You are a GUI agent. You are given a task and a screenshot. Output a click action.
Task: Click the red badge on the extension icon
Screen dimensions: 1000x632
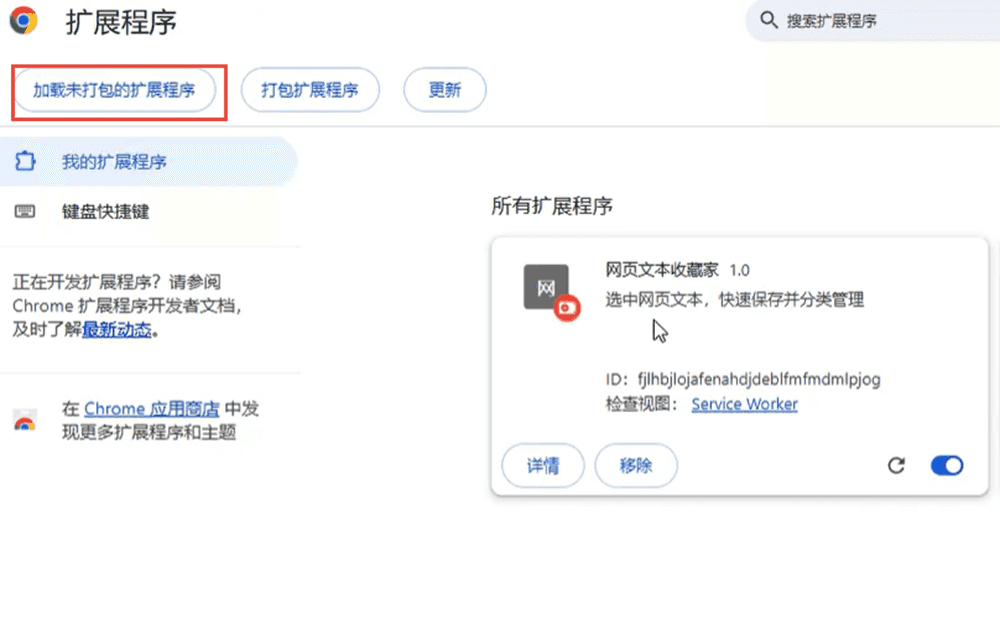(568, 308)
